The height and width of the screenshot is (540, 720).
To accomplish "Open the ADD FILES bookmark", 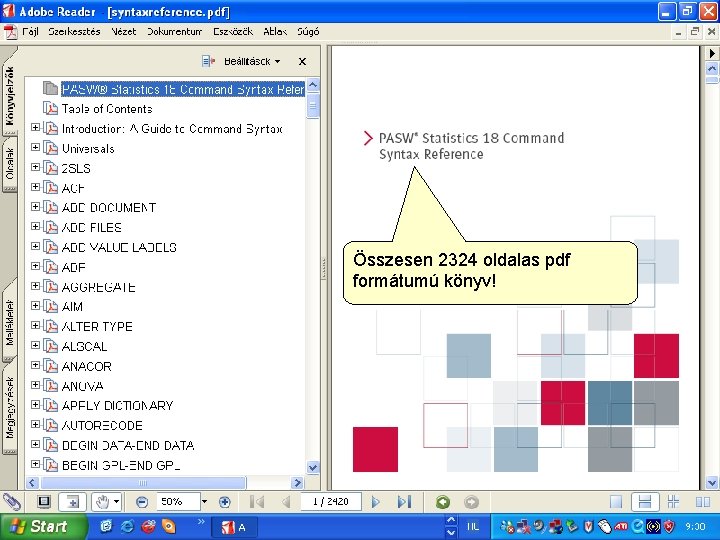I will point(92,228).
